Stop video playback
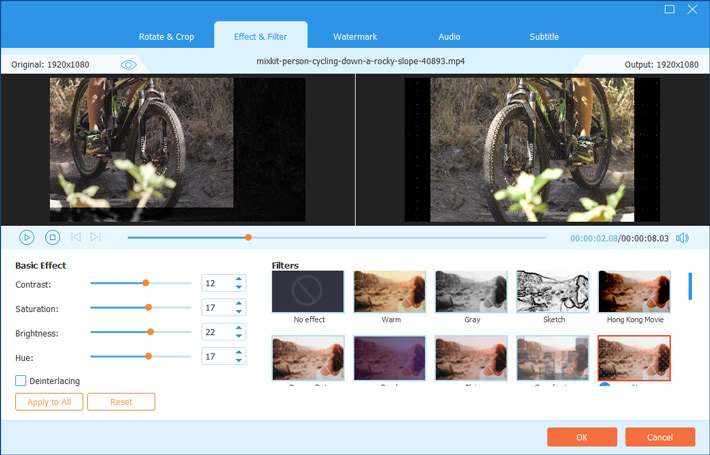 click(x=53, y=237)
